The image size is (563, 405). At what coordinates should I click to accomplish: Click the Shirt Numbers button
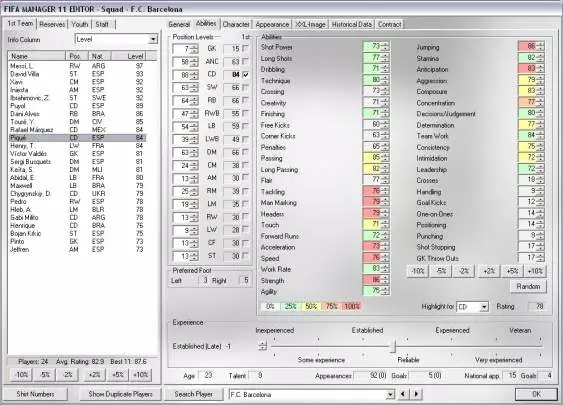pyautogui.click(x=35, y=394)
